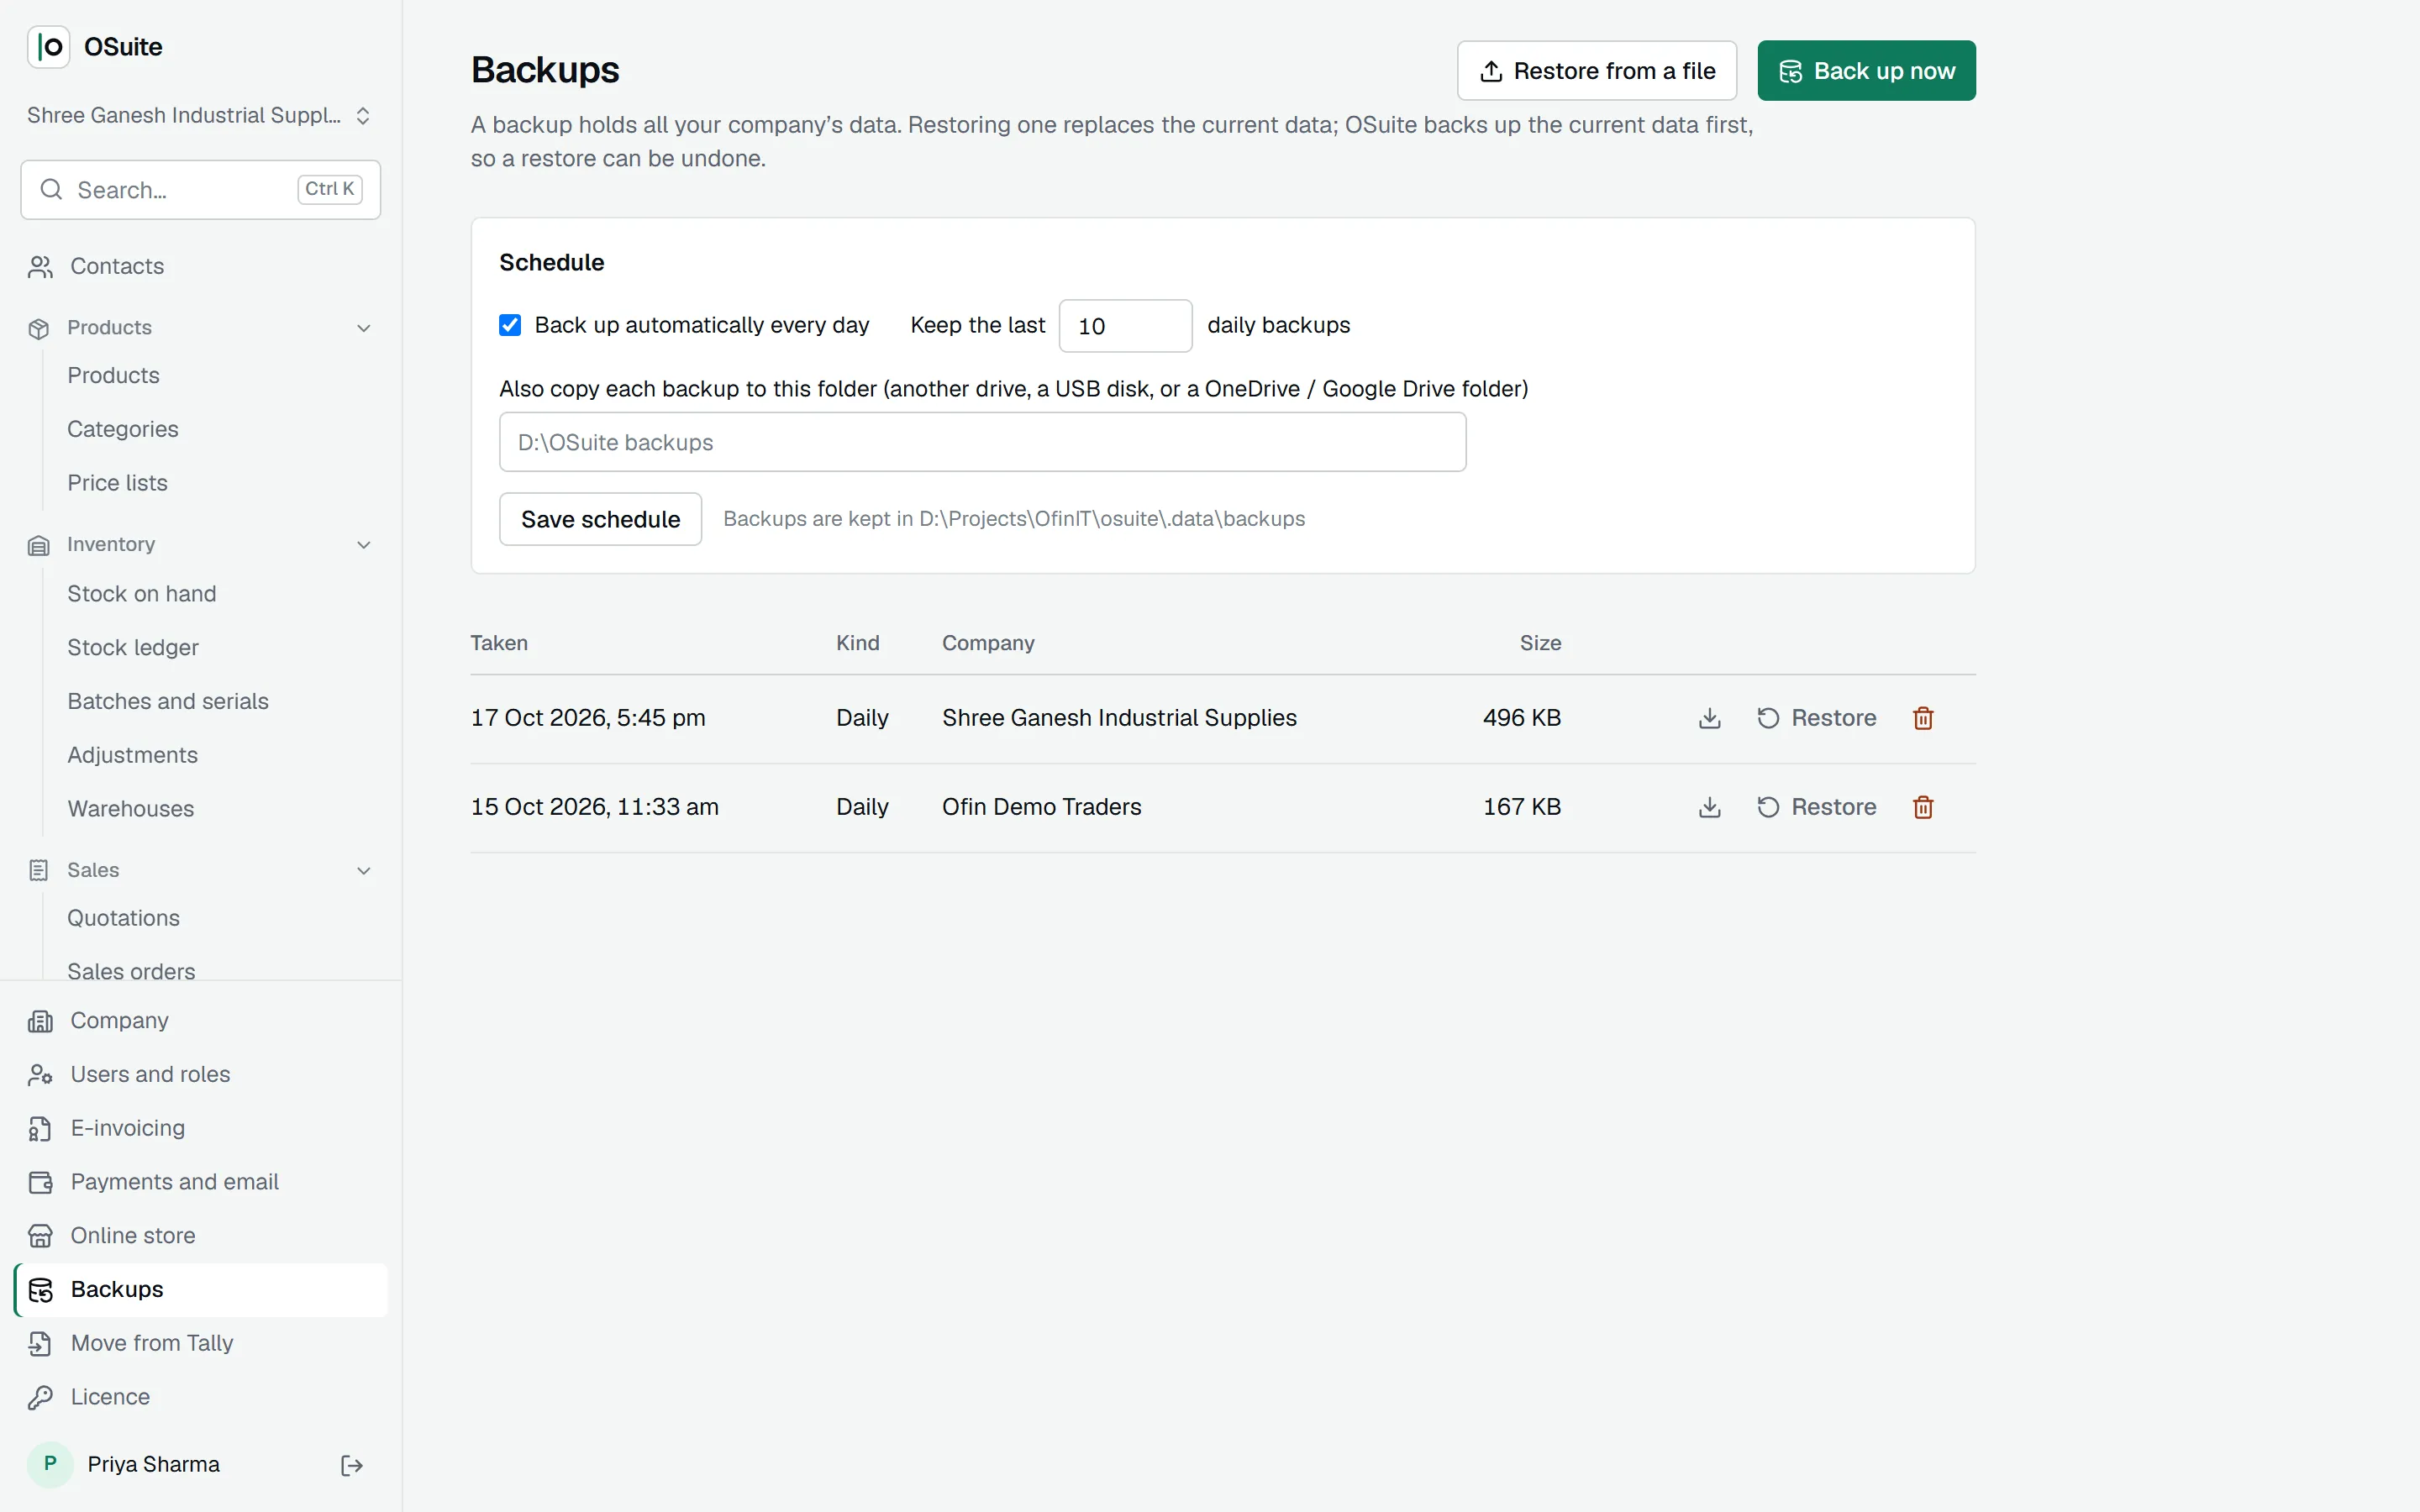Delete the Shree Ganesh Industrial Supplies backup
The image size is (2420, 1512).
[x=1922, y=718]
